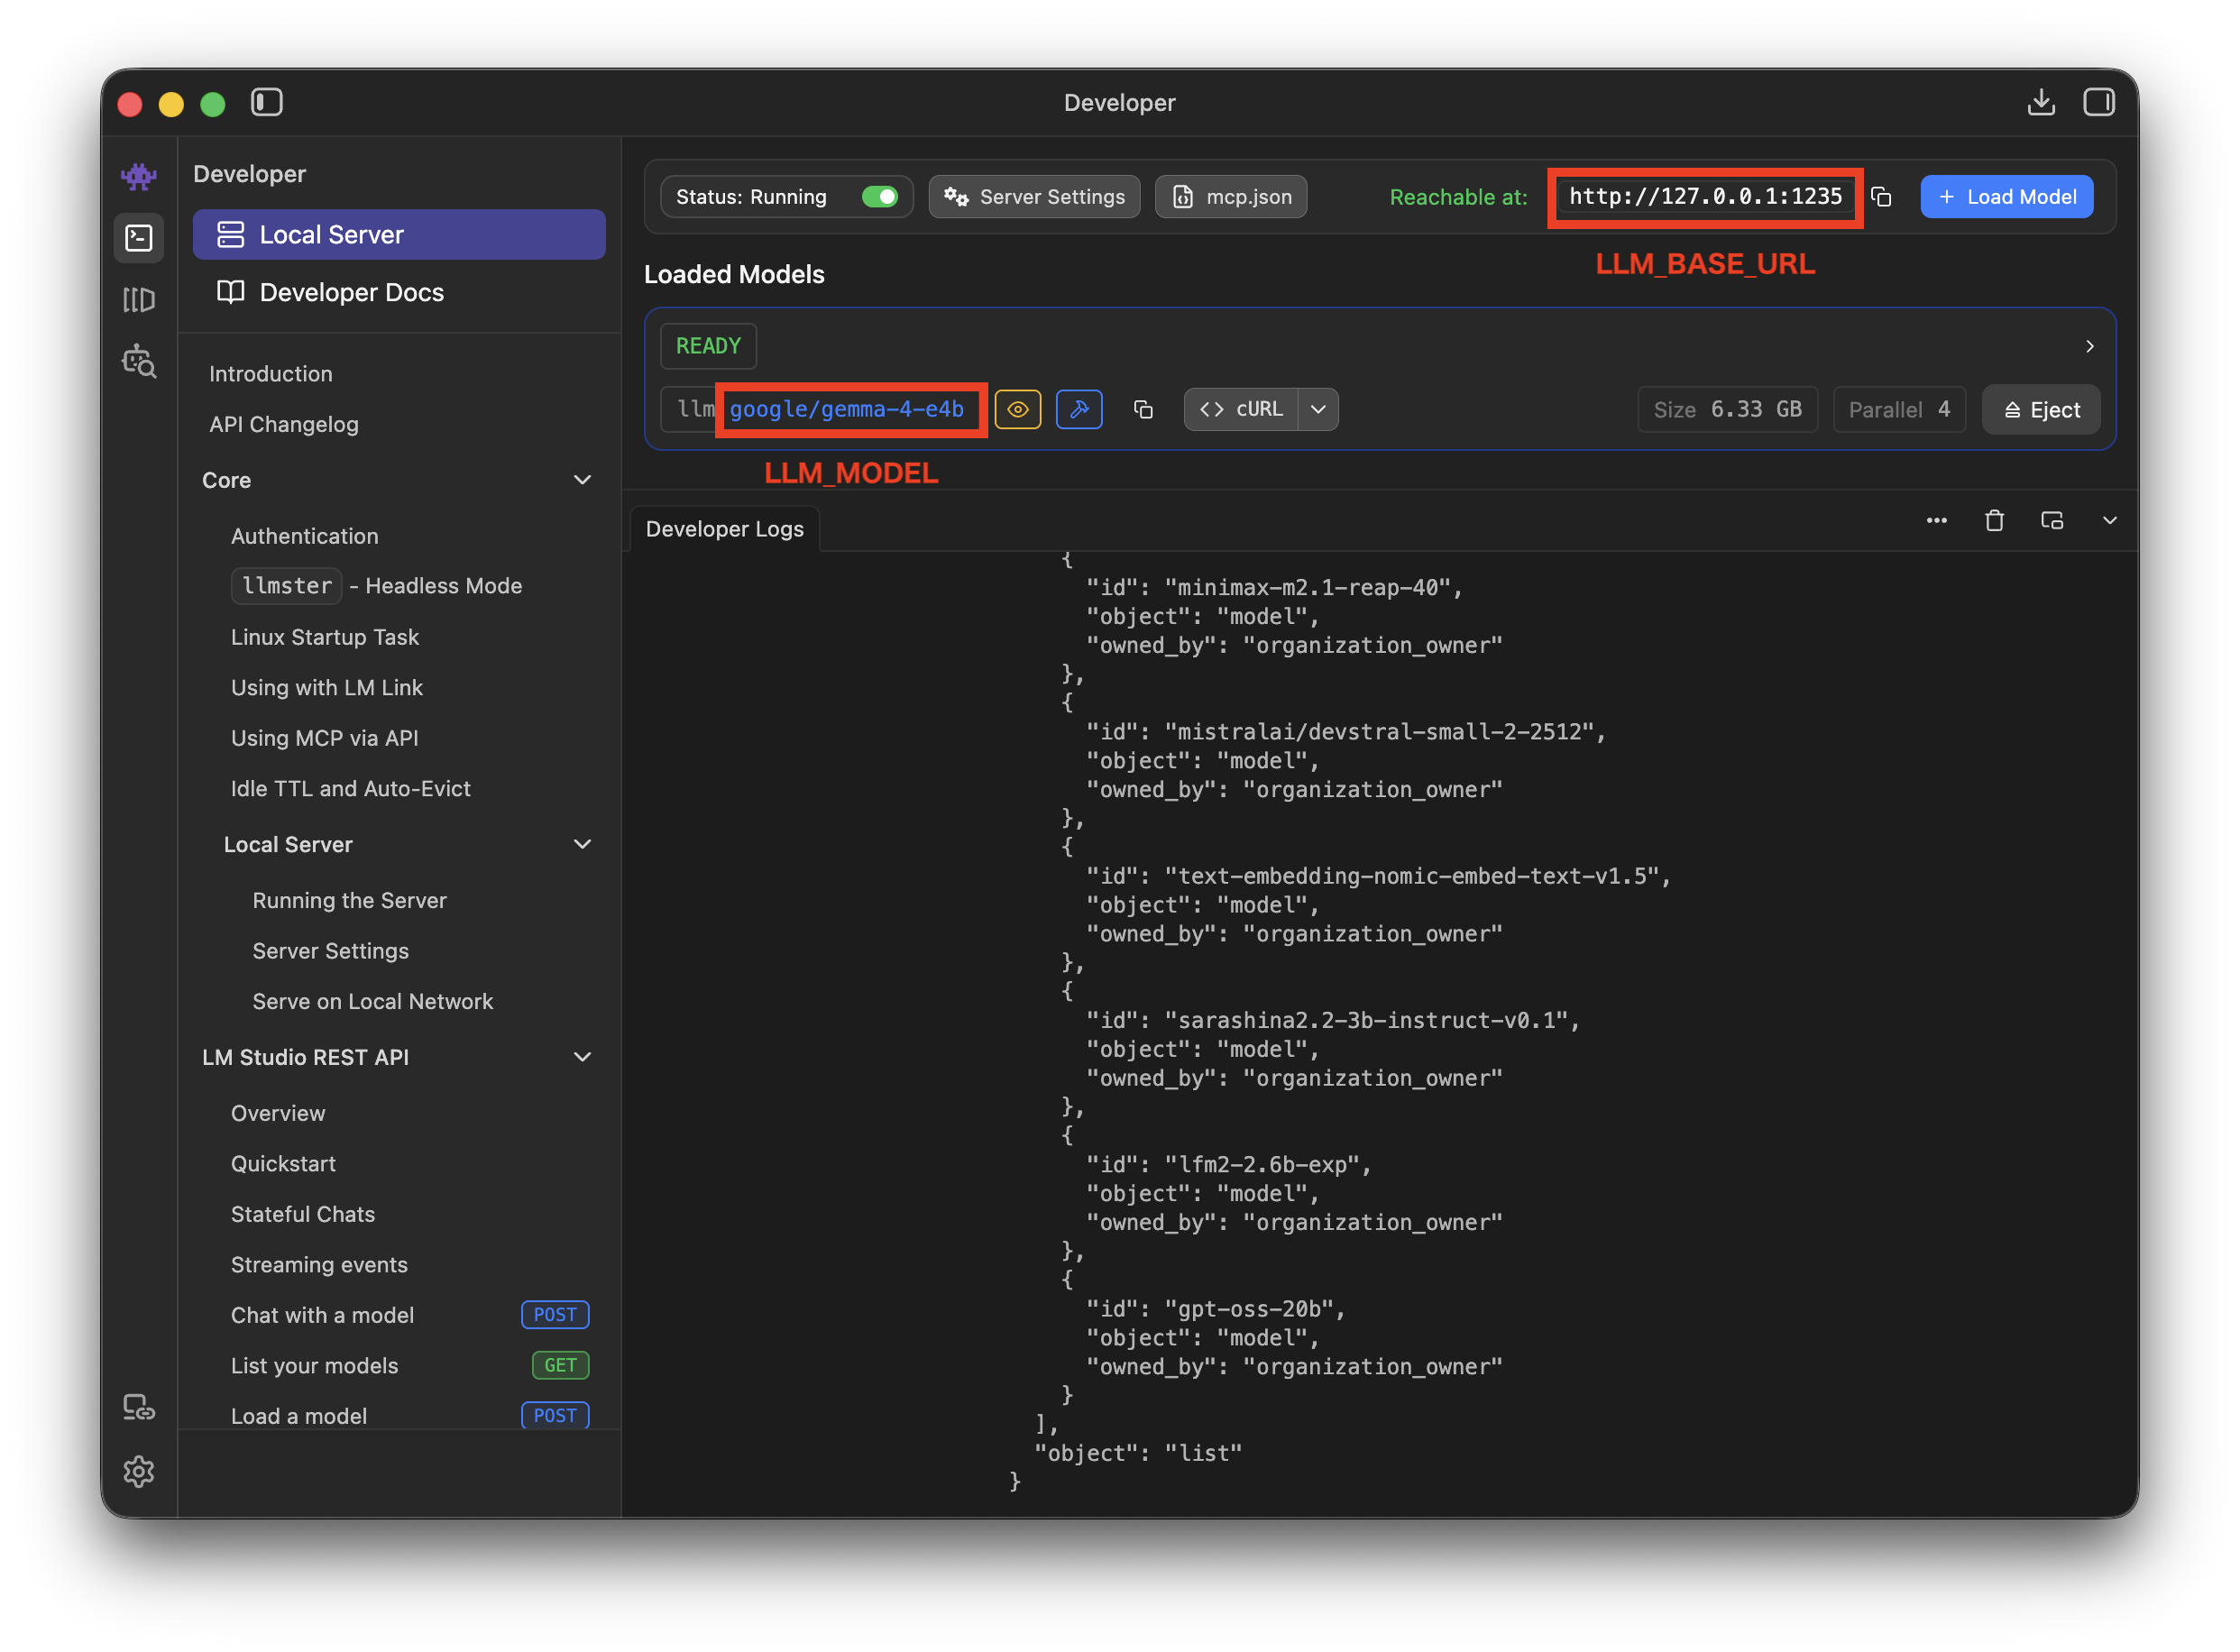Collapse the Local Server docs subsection
Image resolution: width=2240 pixels, height=1652 pixels.
click(x=582, y=844)
